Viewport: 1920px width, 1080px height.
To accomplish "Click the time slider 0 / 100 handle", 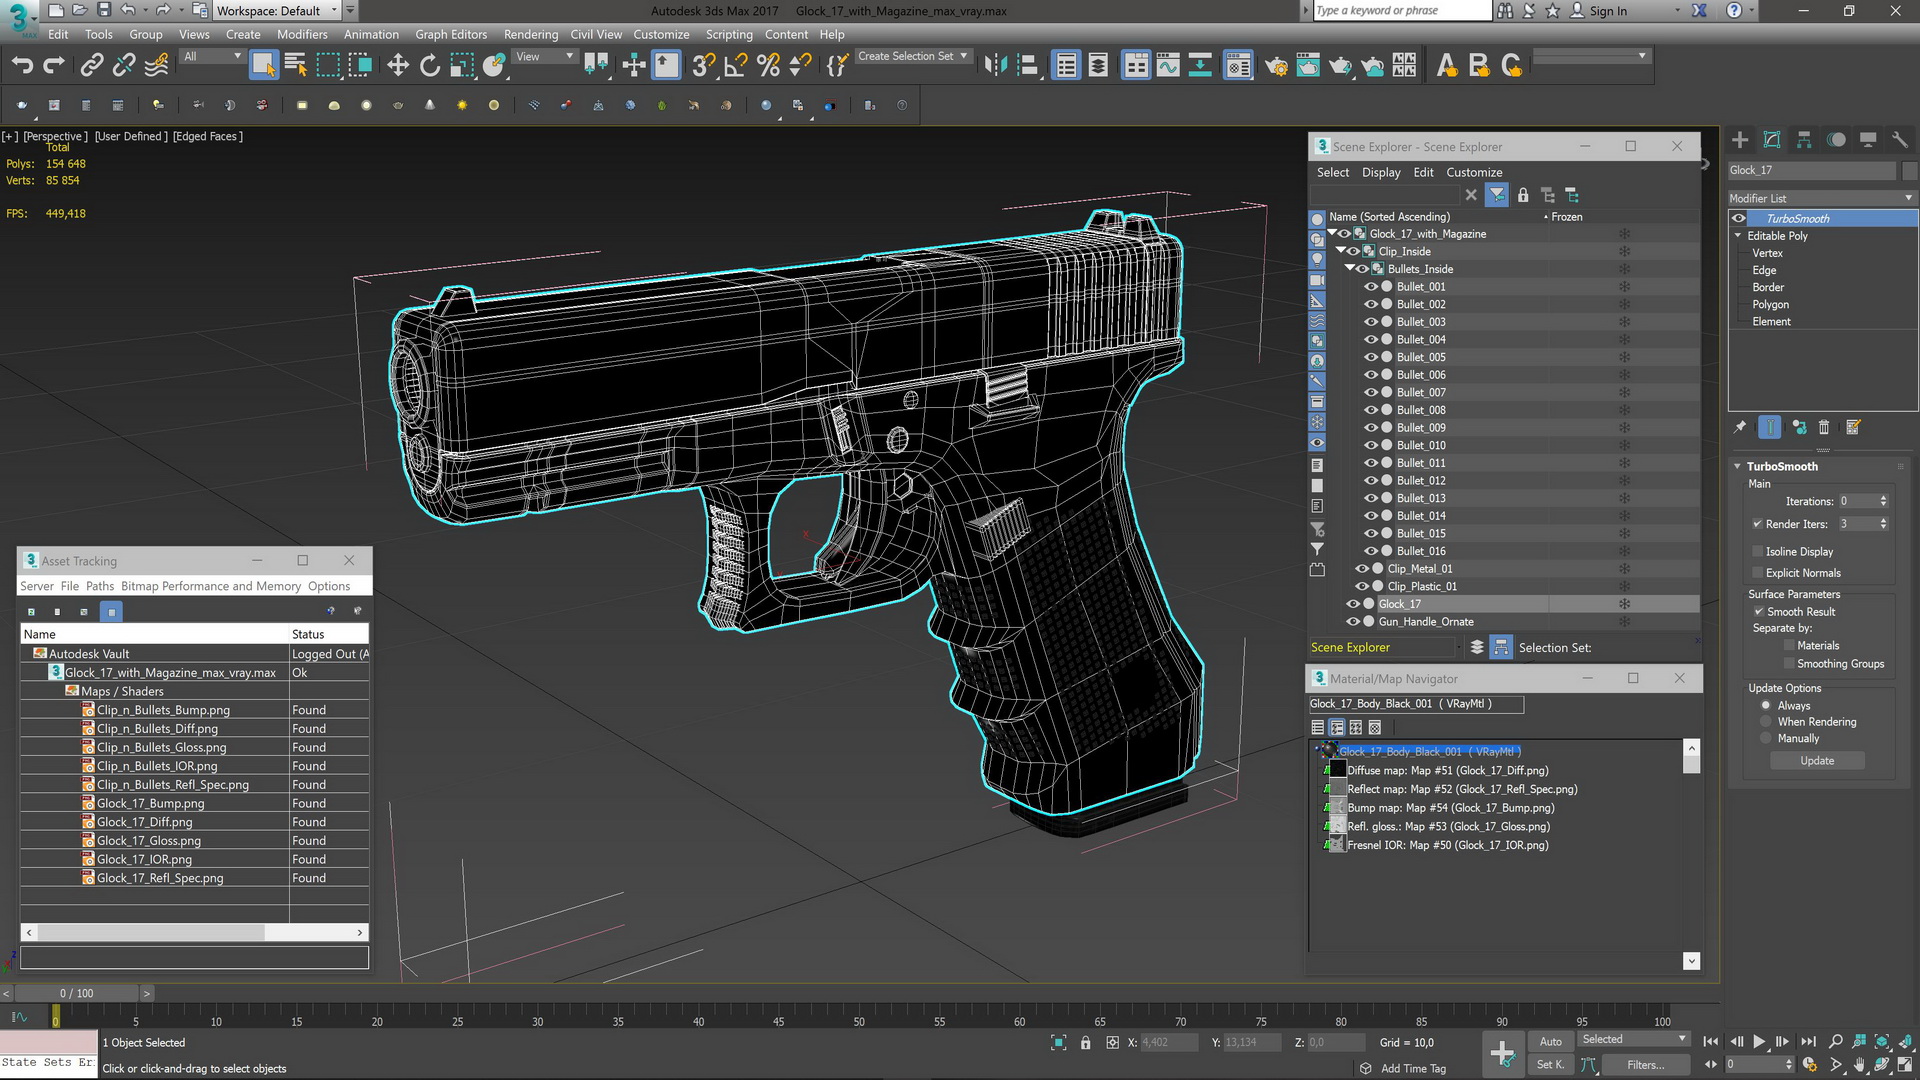I will (77, 993).
